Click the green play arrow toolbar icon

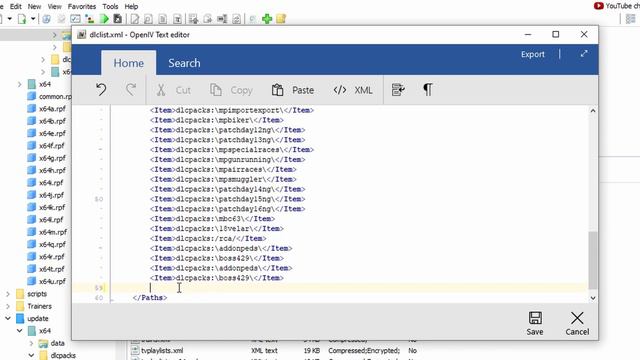click(104, 19)
